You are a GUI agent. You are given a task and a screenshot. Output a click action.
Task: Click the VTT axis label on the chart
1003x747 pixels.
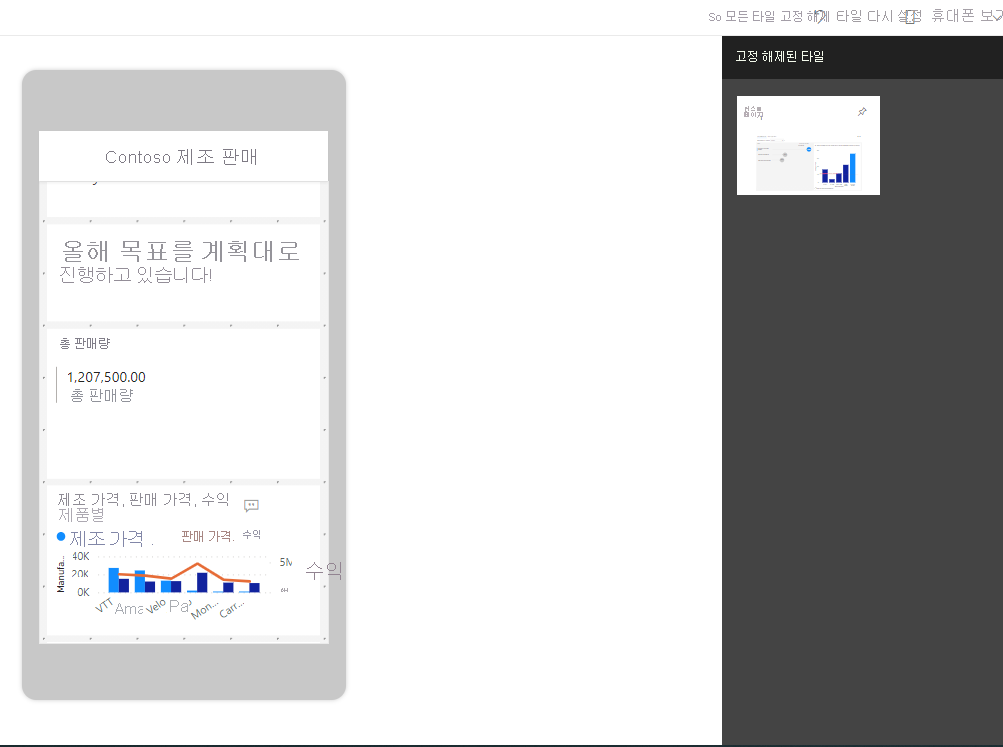(104, 605)
